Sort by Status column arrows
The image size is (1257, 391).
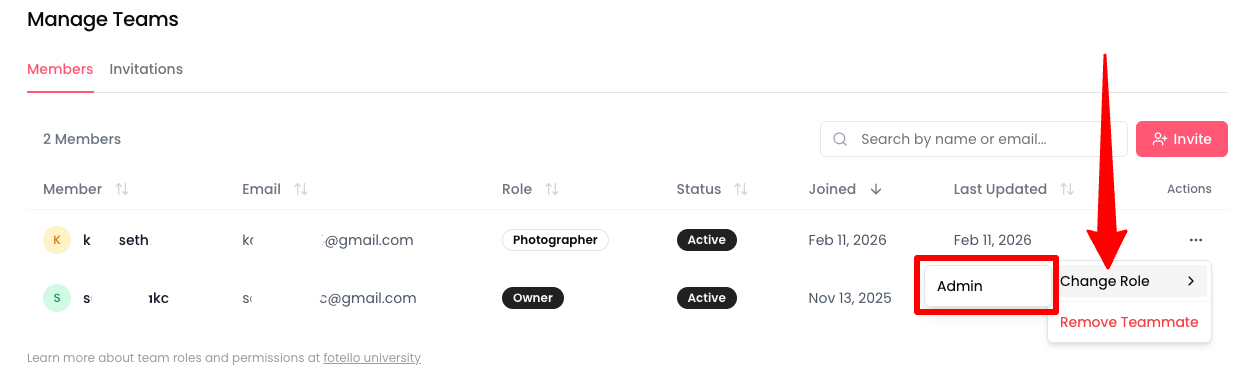[741, 189]
